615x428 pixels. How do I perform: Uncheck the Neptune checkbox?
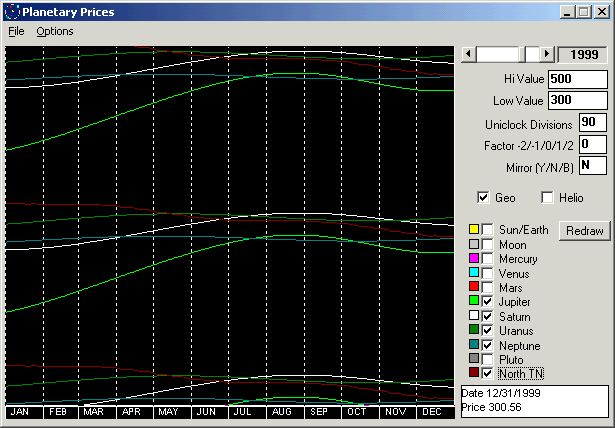[x=487, y=345]
